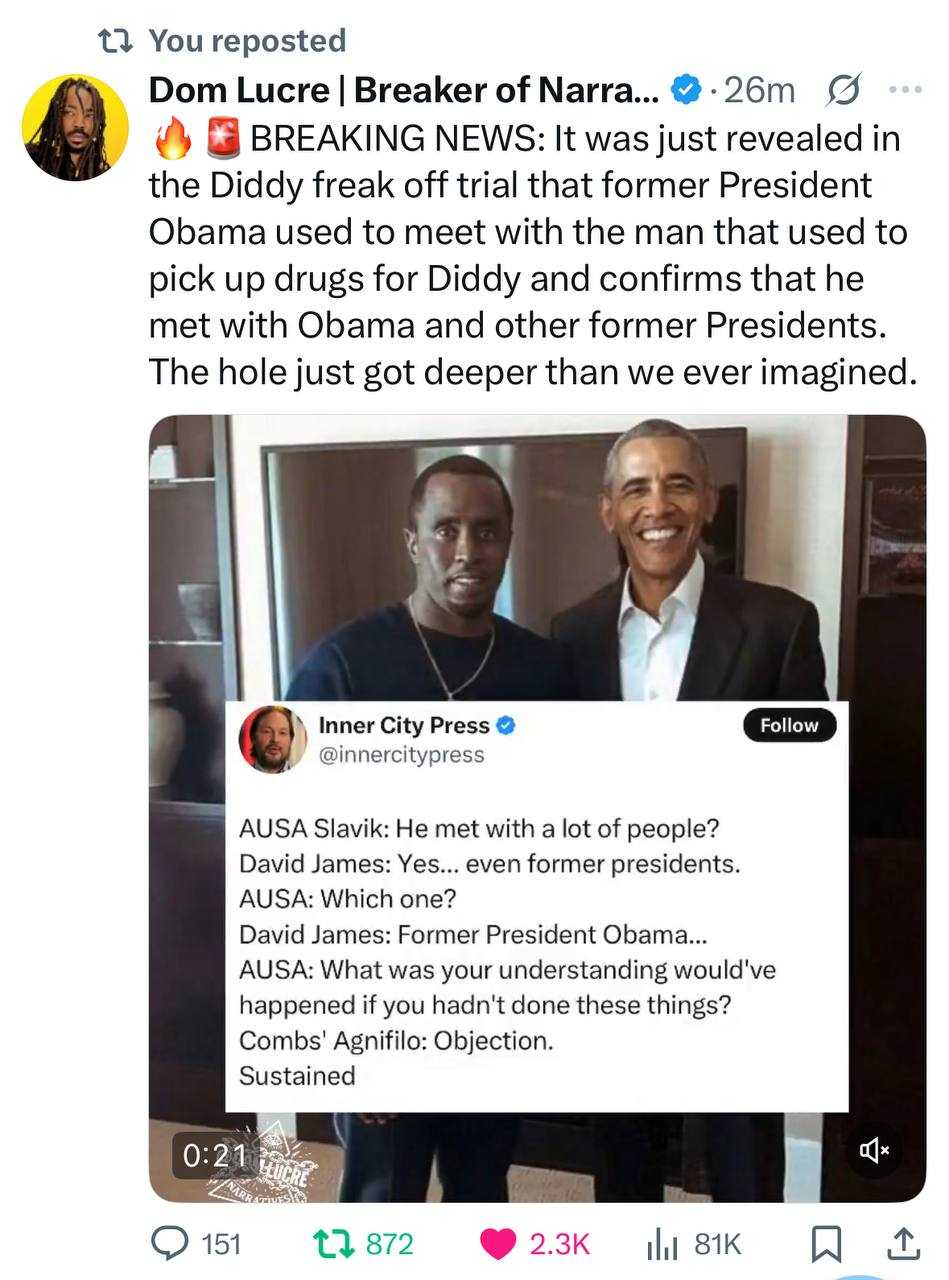The height and width of the screenshot is (1280, 949).
Task: Tap the Inner City Press profile picture
Action: pyautogui.click(x=273, y=740)
